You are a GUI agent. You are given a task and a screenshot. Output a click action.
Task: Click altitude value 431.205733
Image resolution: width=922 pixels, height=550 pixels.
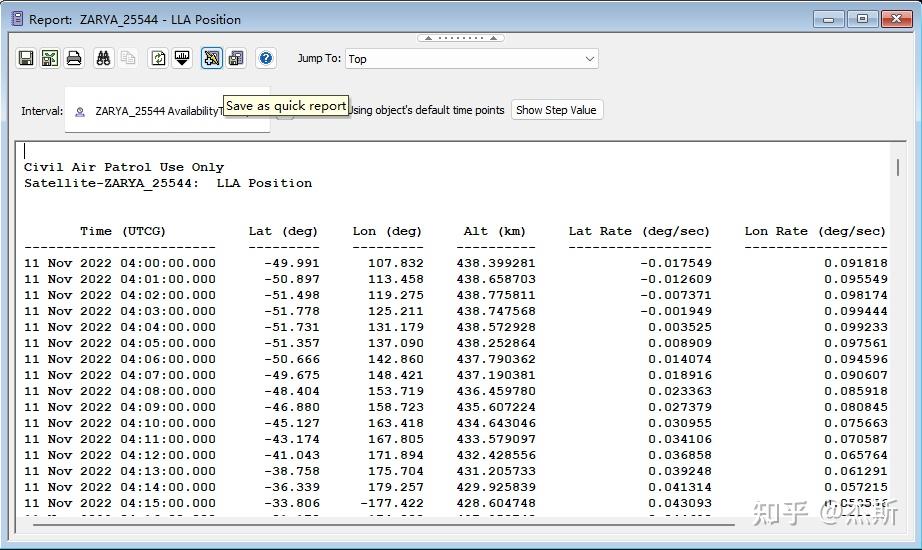[x=496, y=471]
